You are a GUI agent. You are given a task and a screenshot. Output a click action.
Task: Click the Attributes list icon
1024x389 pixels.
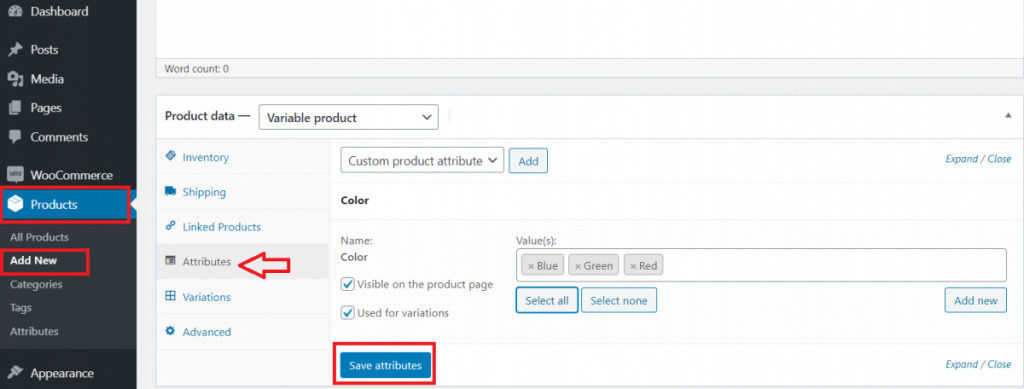pos(170,261)
